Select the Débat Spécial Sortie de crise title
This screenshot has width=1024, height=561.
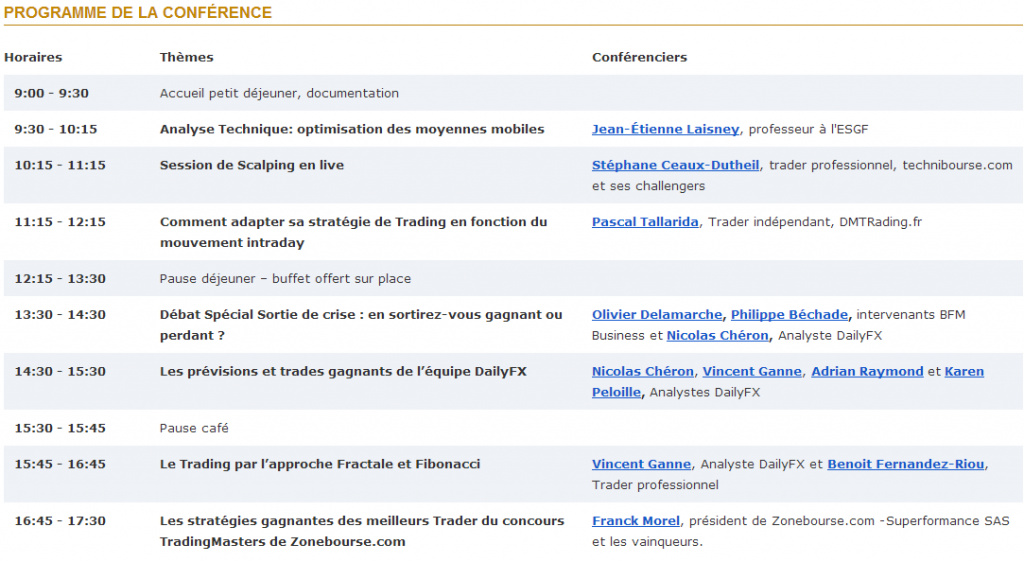pos(361,325)
